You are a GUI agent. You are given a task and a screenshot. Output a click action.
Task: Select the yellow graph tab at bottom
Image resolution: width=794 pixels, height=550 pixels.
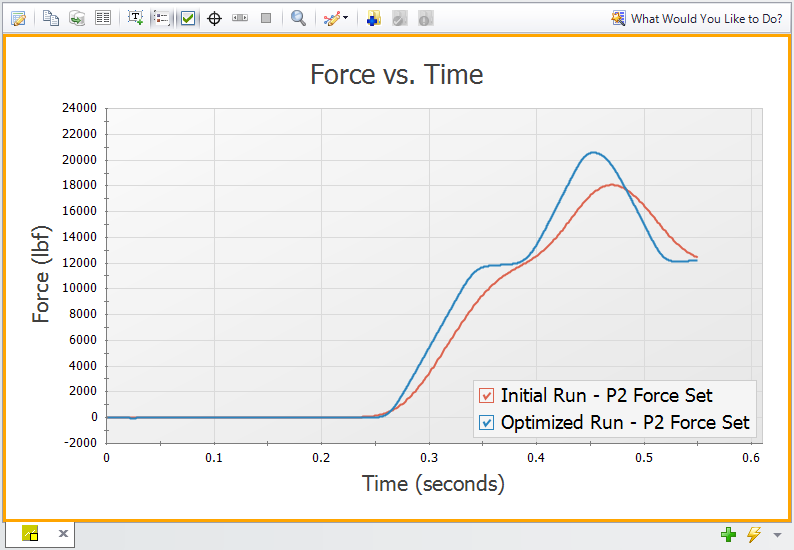pyautogui.click(x=30, y=533)
